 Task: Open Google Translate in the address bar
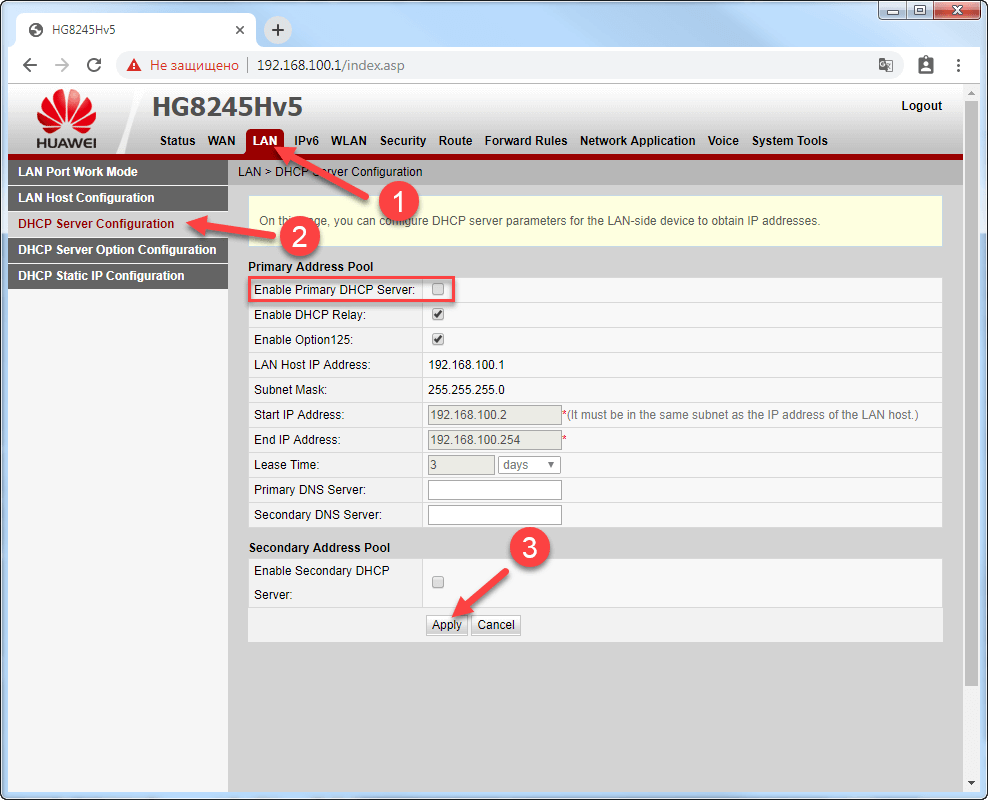click(x=885, y=64)
